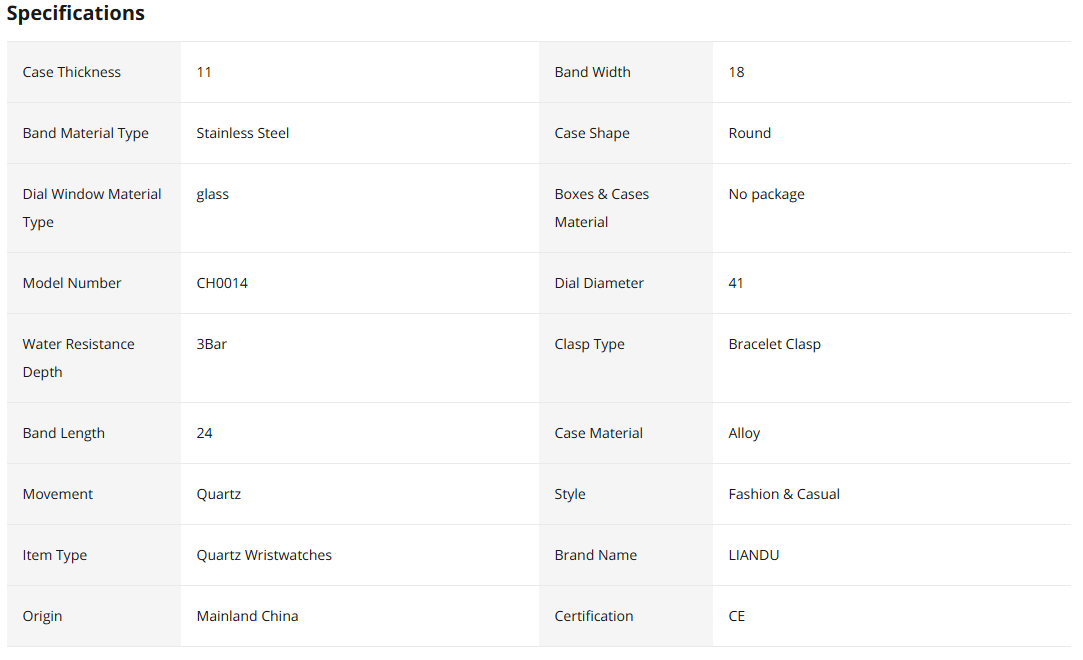This screenshot has width=1083, height=660.
Task: Select the Bracelet Clasp value
Action: (774, 344)
